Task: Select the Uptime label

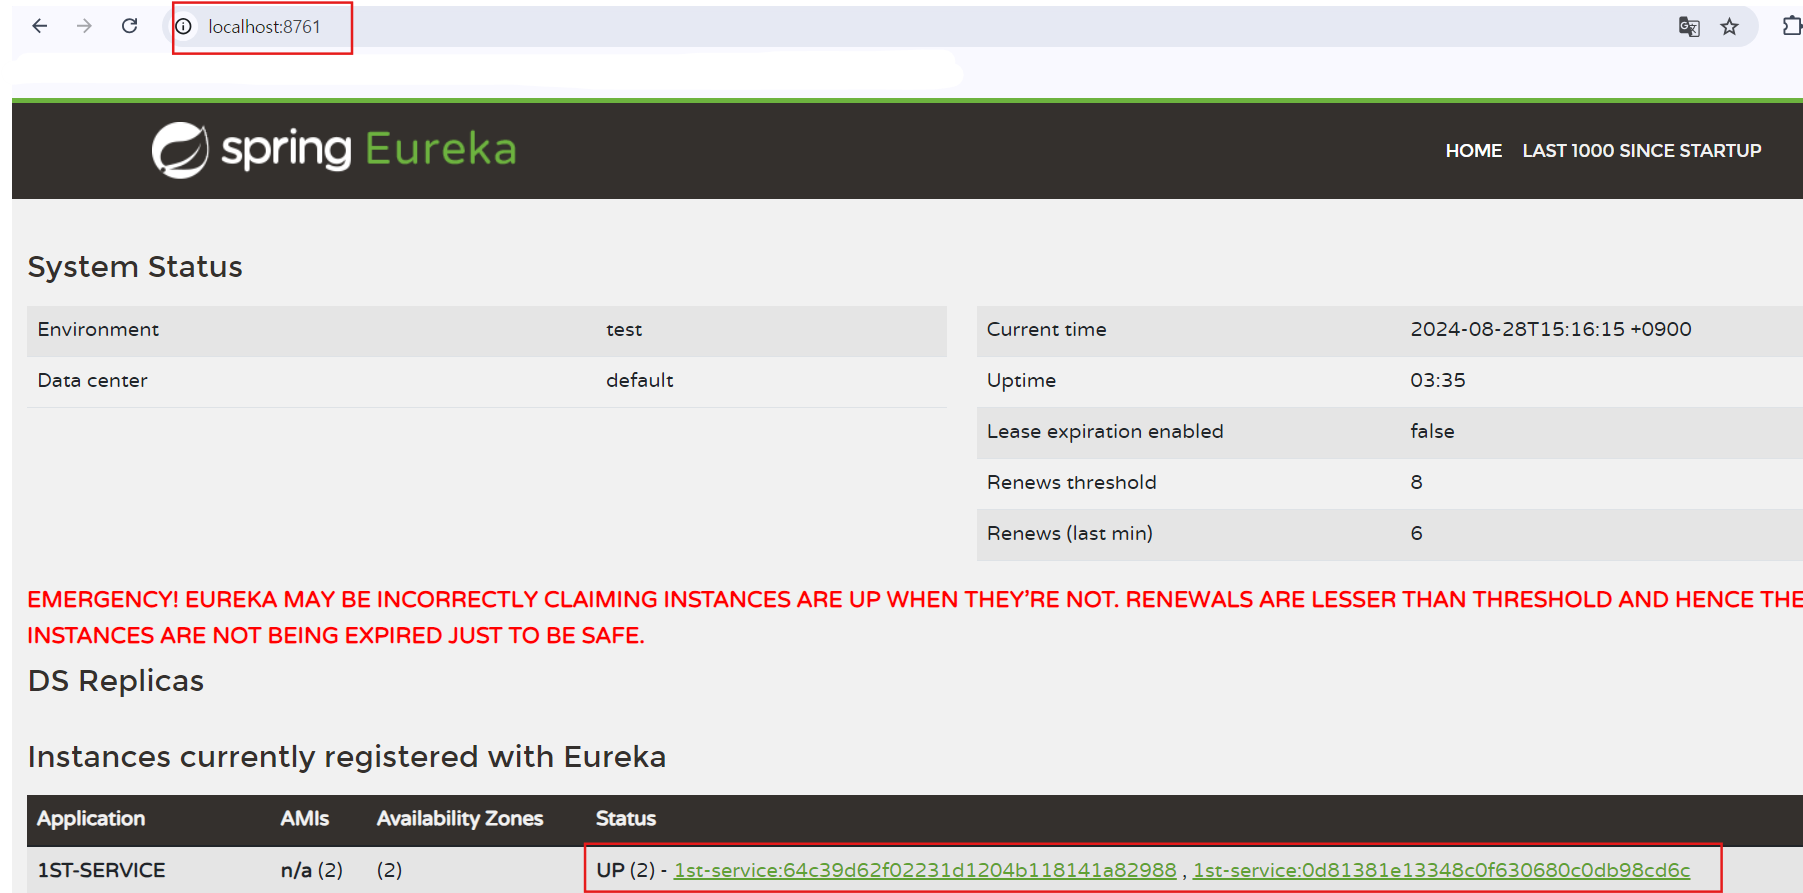Action: (x=1021, y=381)
